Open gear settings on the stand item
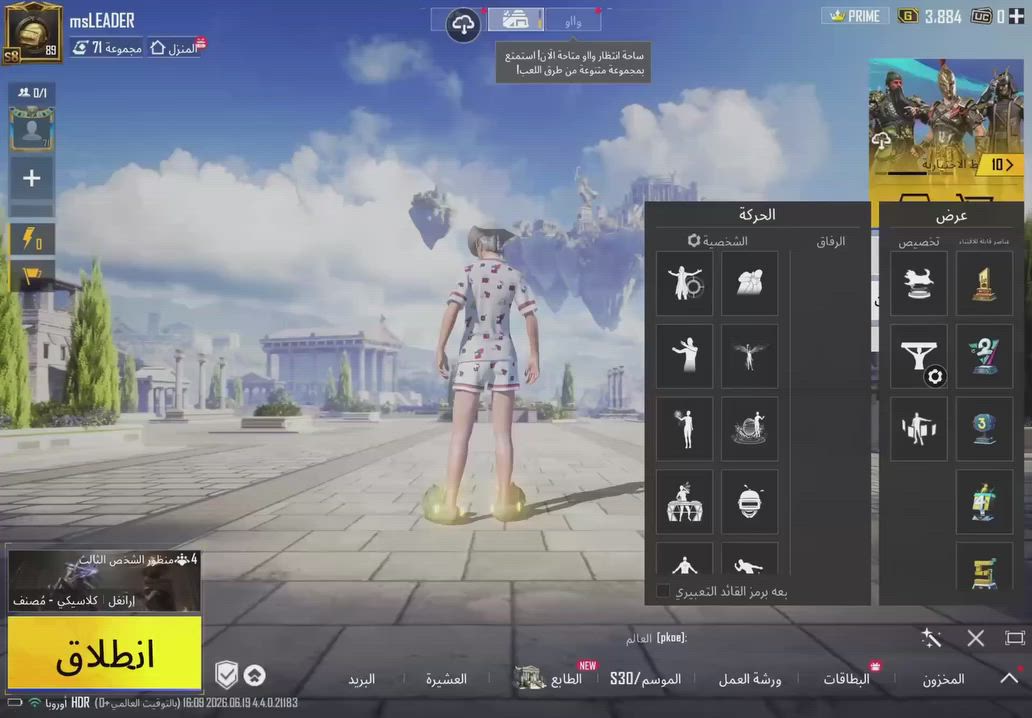This screenshot has height=718, width=1032. pyautogui.click(x=935, y=376)
